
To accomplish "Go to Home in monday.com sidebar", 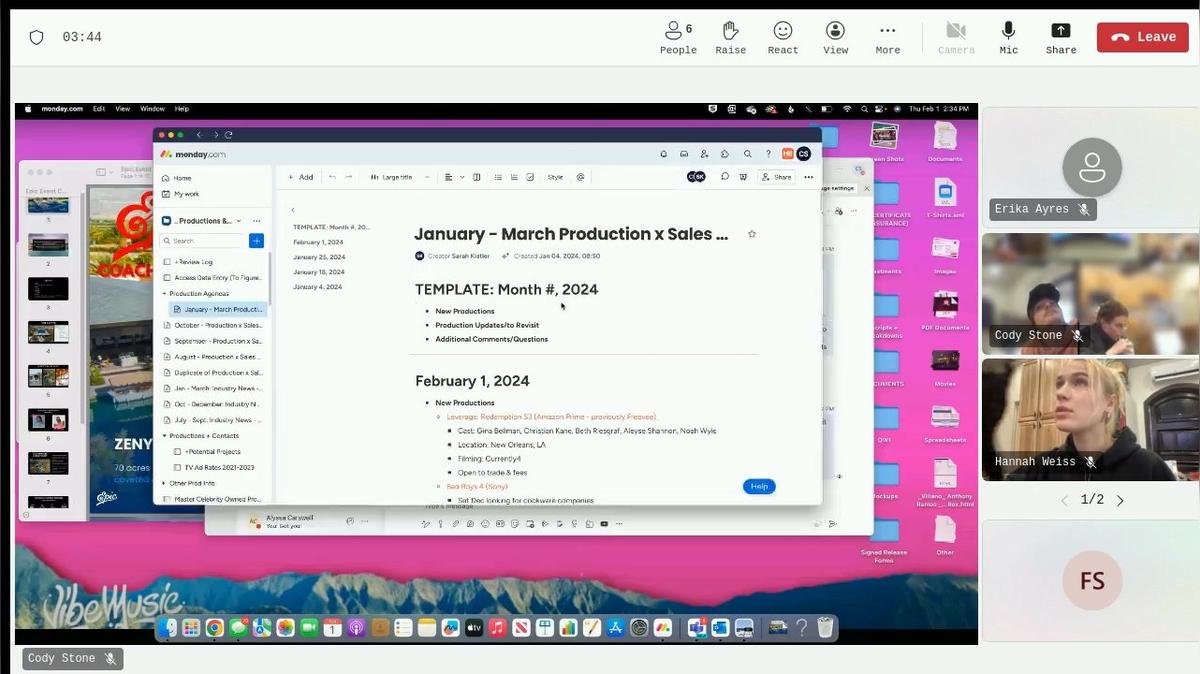I will [x=176, y=178].
